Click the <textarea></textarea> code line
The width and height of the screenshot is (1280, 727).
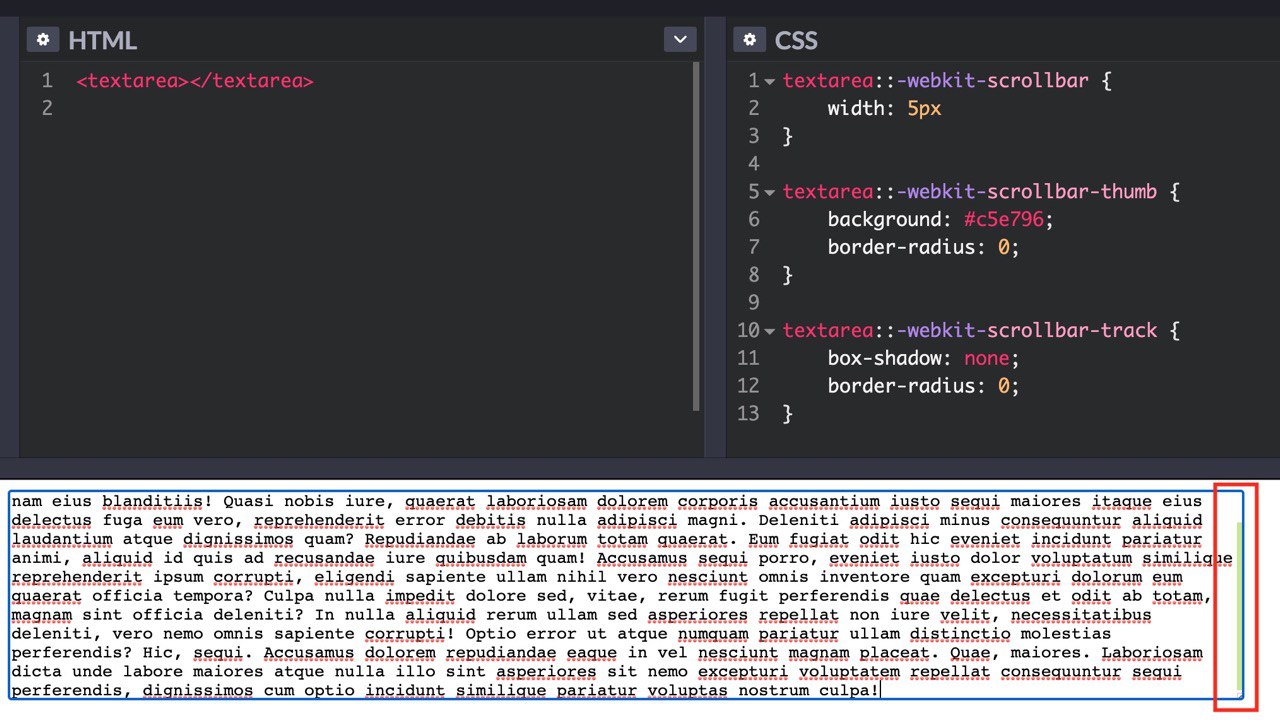tap(195, 81)
